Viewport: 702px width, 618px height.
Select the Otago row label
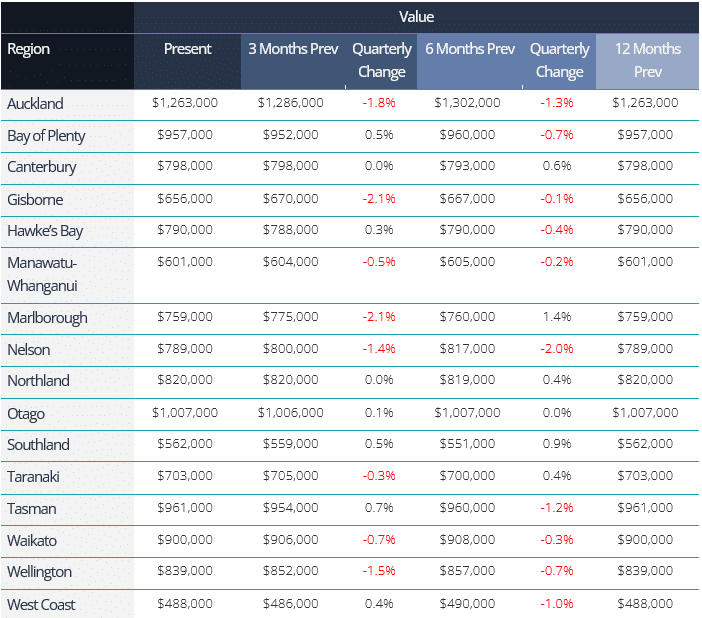pyautogui.click(x=26, y=413)
